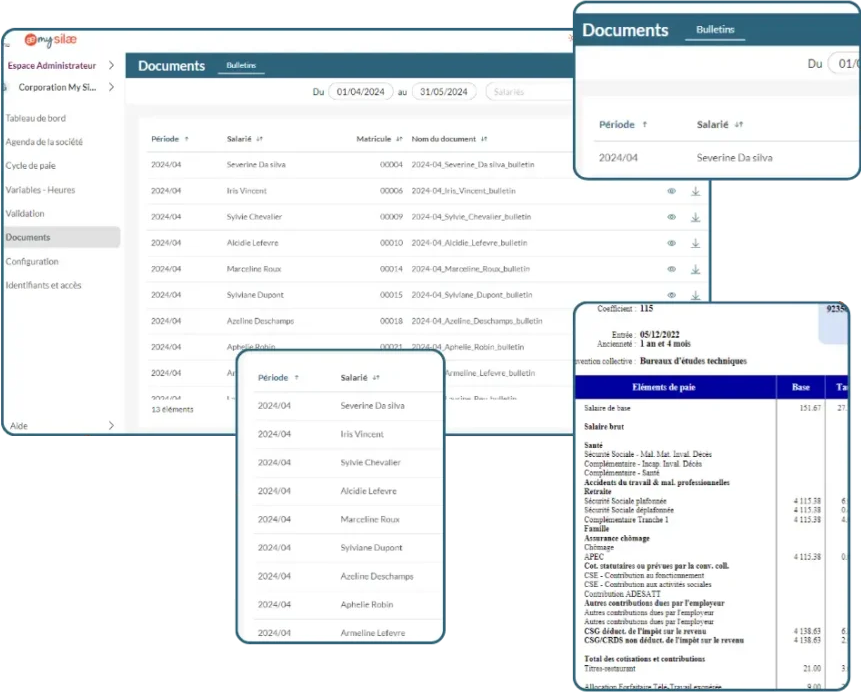Sort by Matricule column arrow icon

pos(399,139)
